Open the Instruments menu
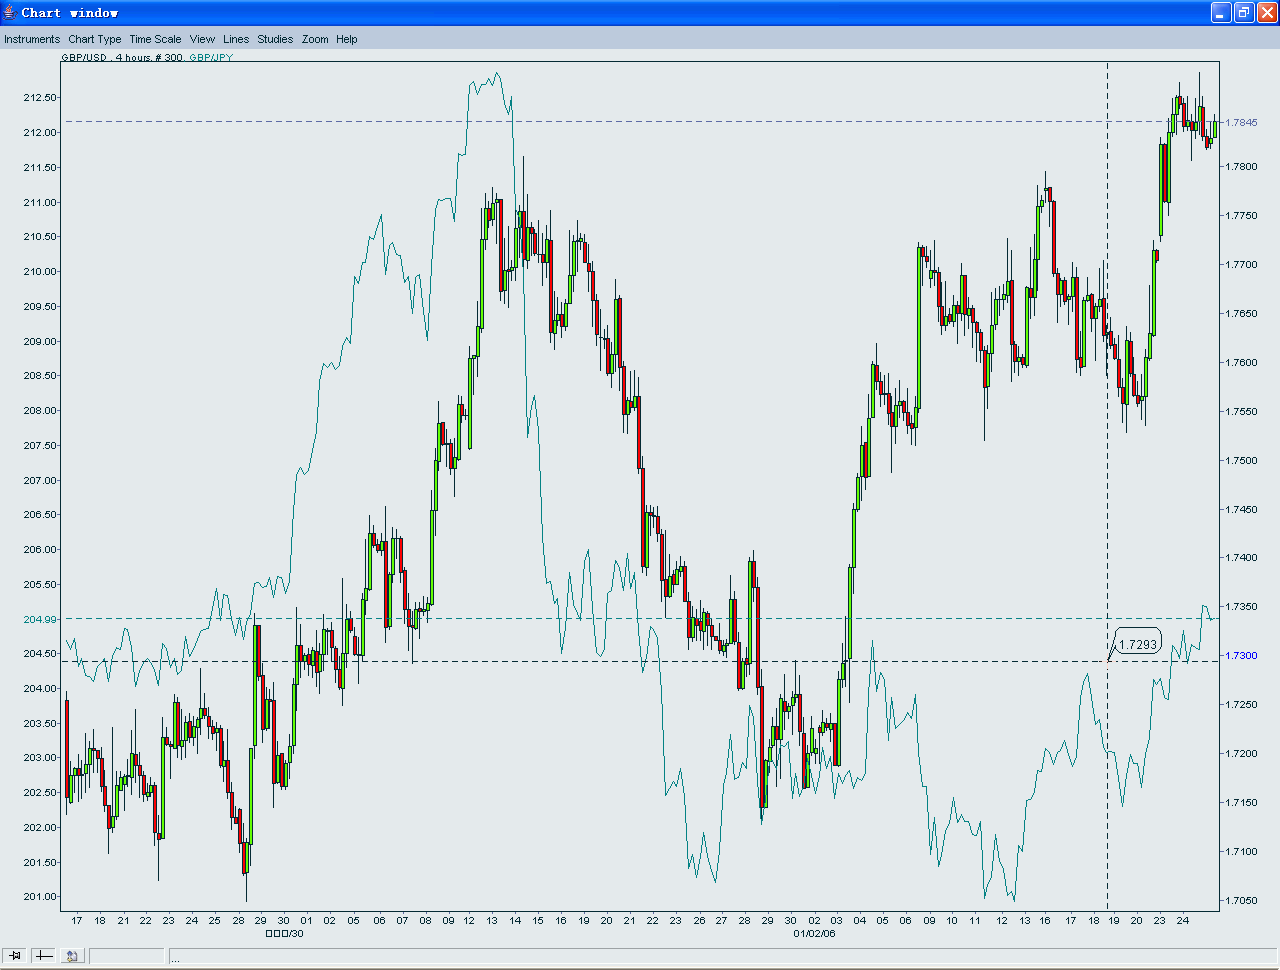1280x970 pixels. [32, 39]
